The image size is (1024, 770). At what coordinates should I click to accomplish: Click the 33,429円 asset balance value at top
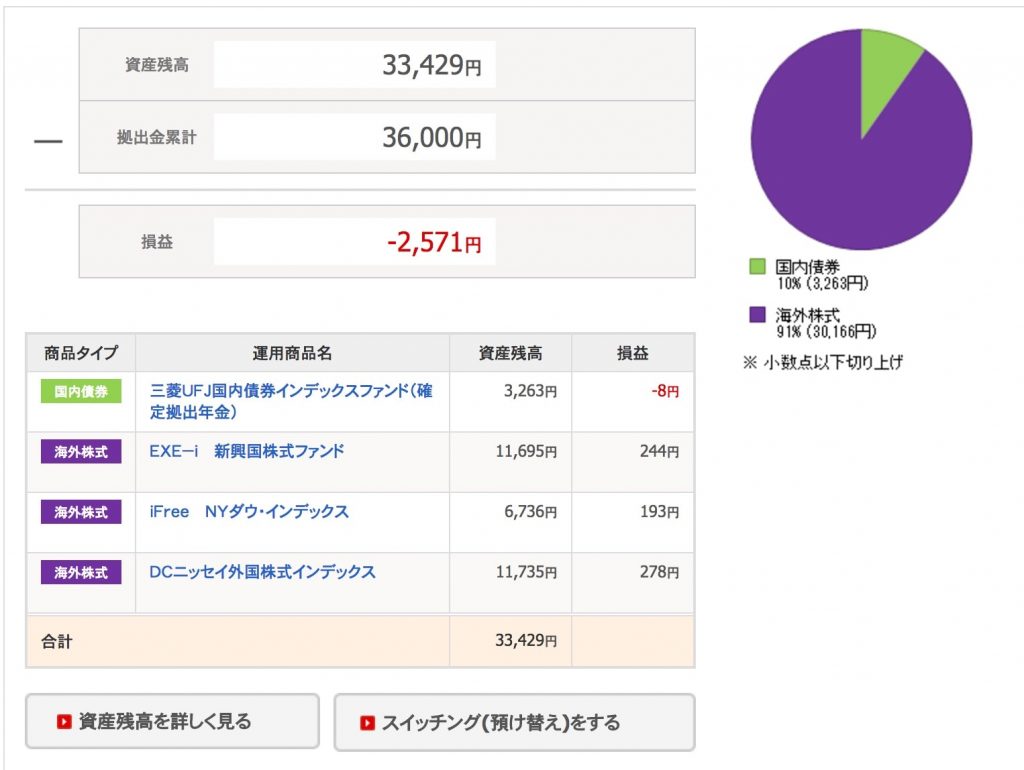[x=432, y=65]
